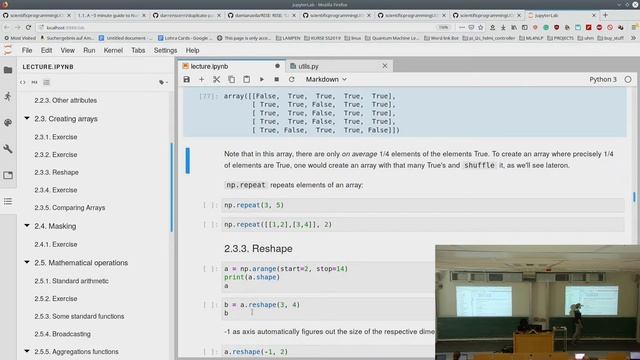
Task: Switch to the lecture.ipynb tab
Action: (231, 66)
